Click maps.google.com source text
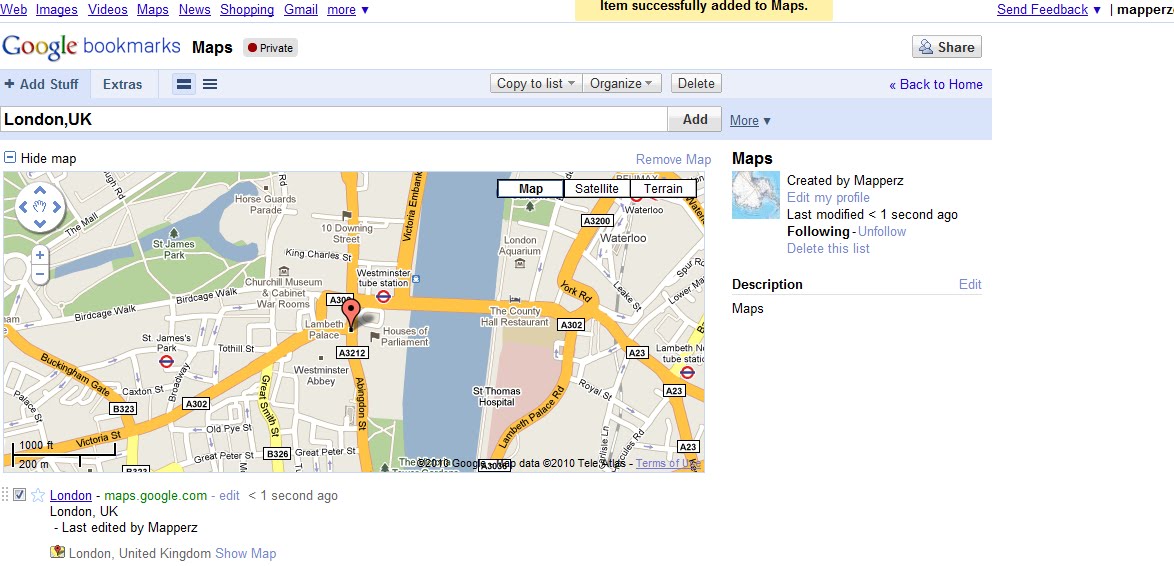The height and width of the screenshot is (566, 1174). (x=155, y=496)
